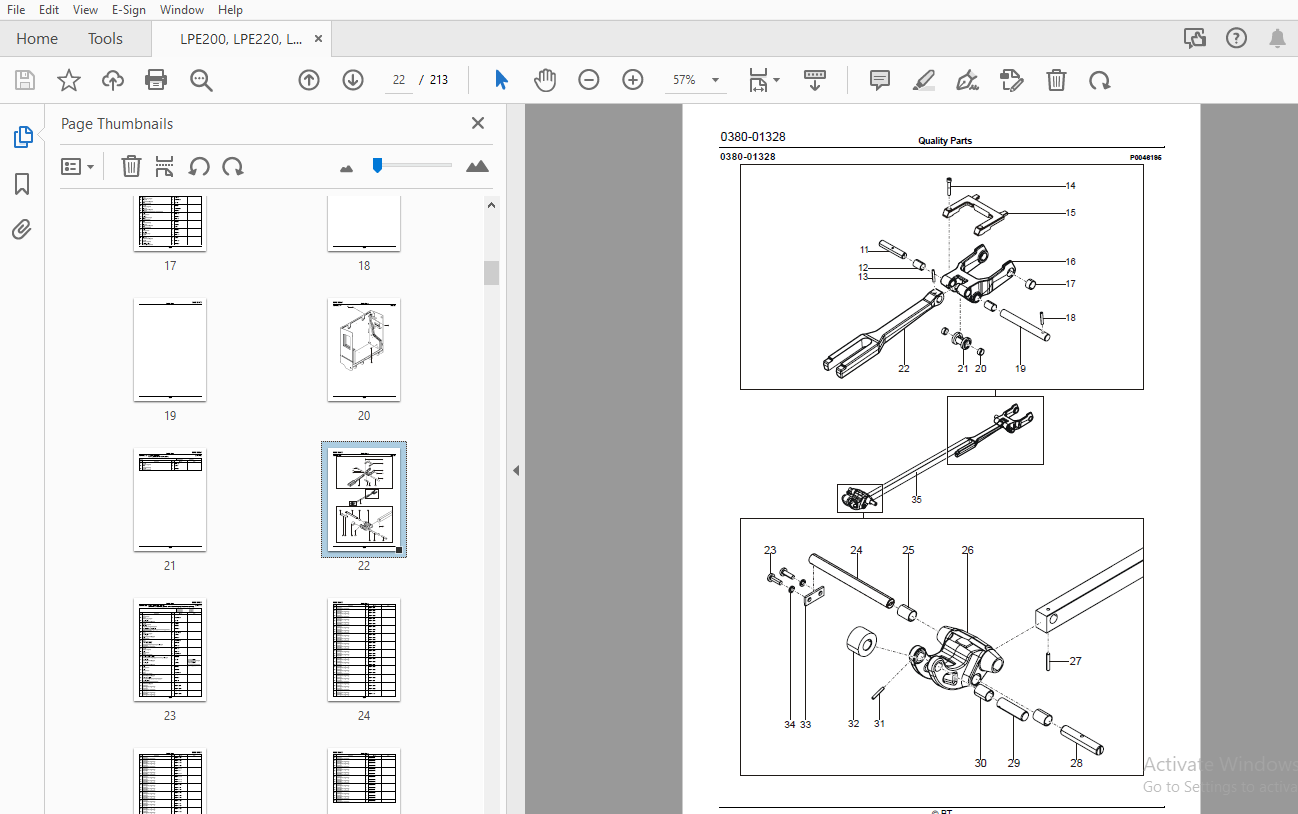The height and width of the screenshot is (814, 1298).
Task: Switch to the Home tab
Action: [x=37, y=39]
